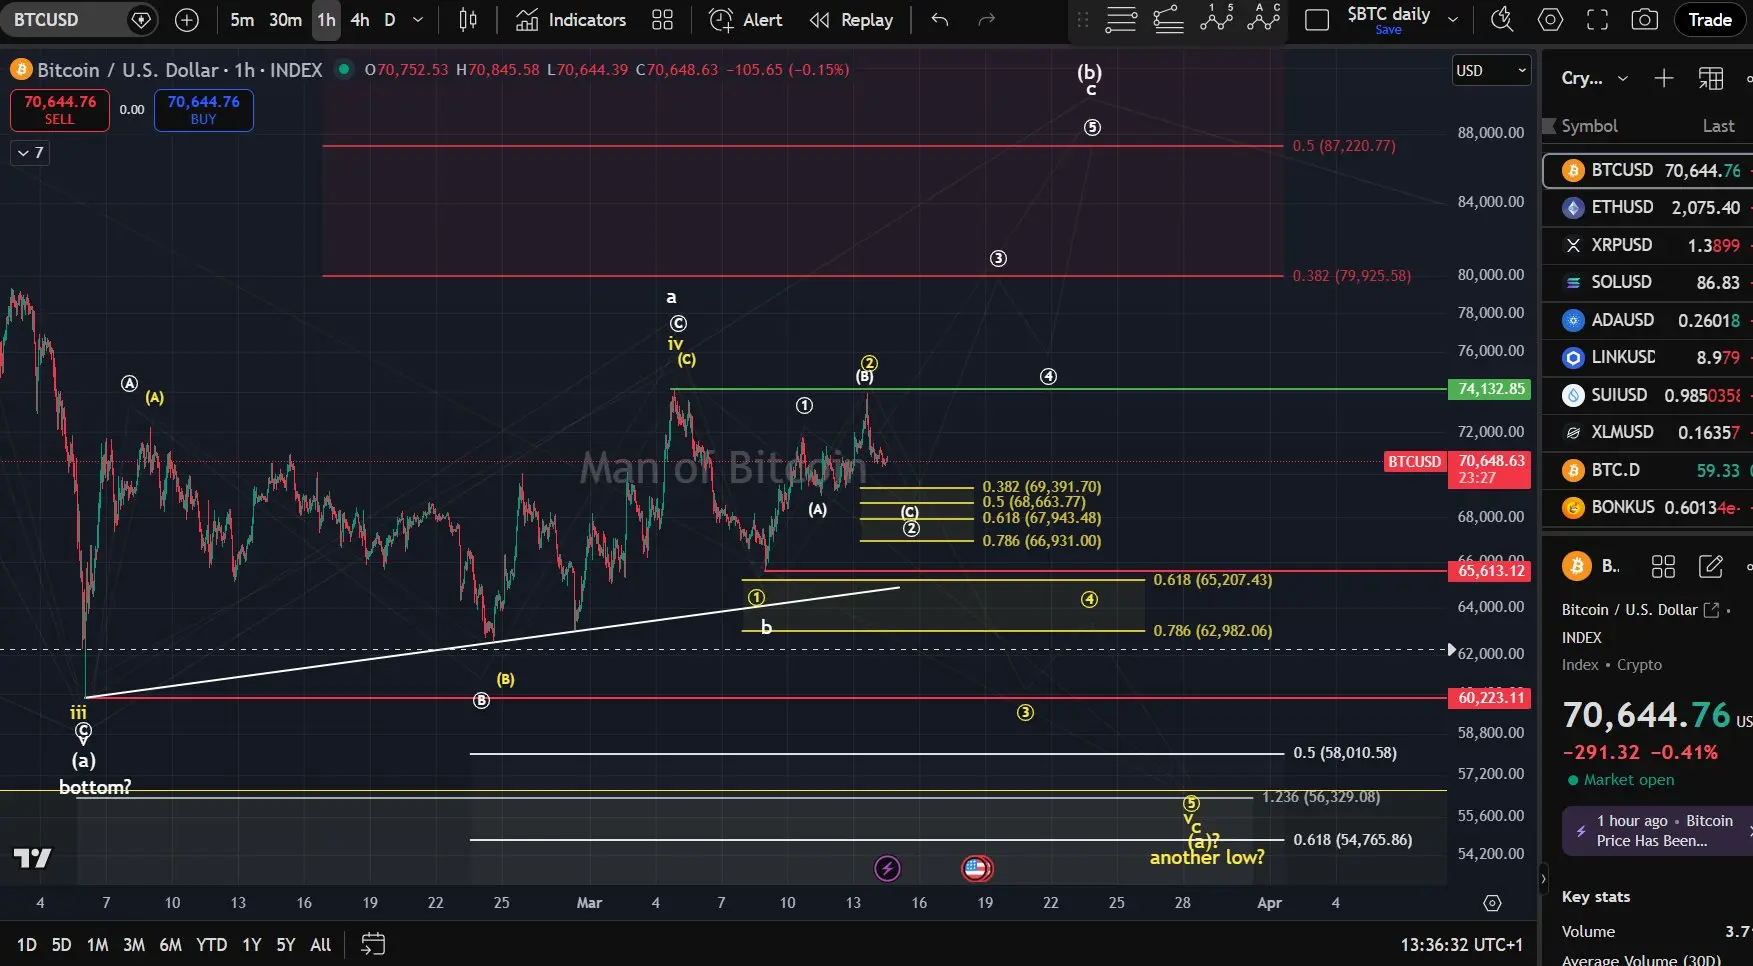
Task: Save the $BTC daily layout
Action: (1388, 30)
